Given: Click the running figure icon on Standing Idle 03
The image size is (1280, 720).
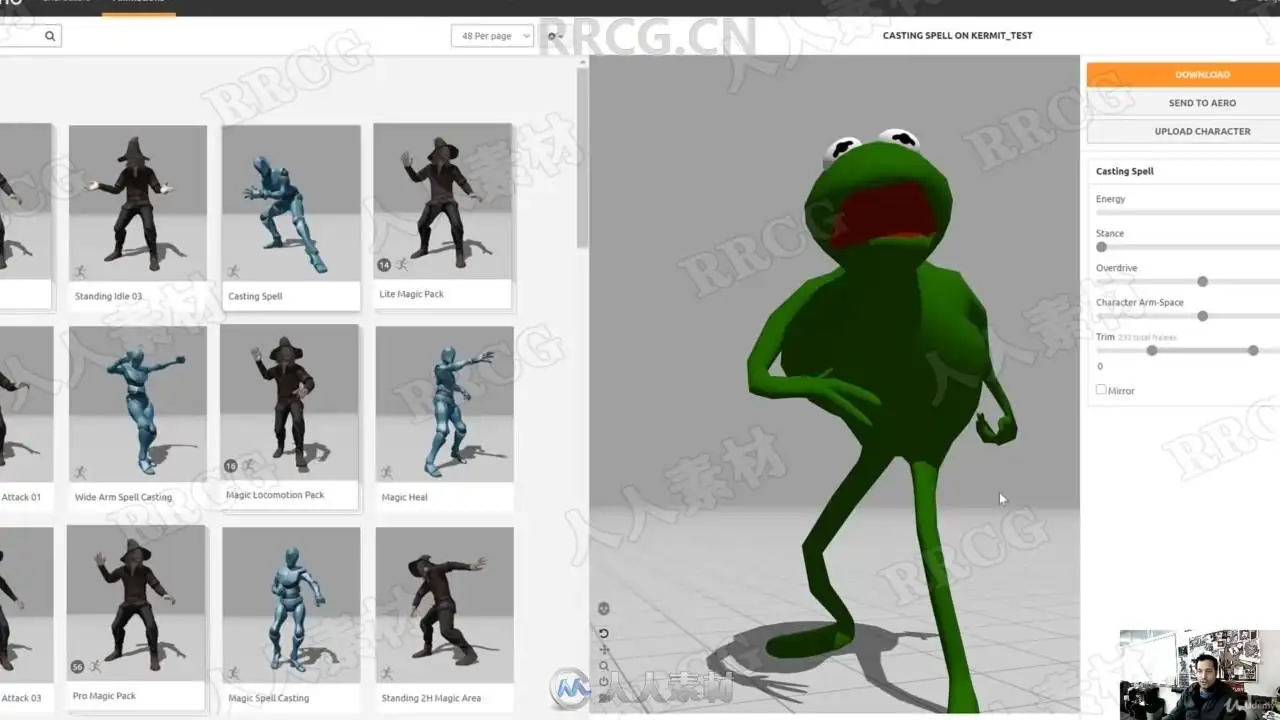Looking at the screenshot, I should click(80, 271).
